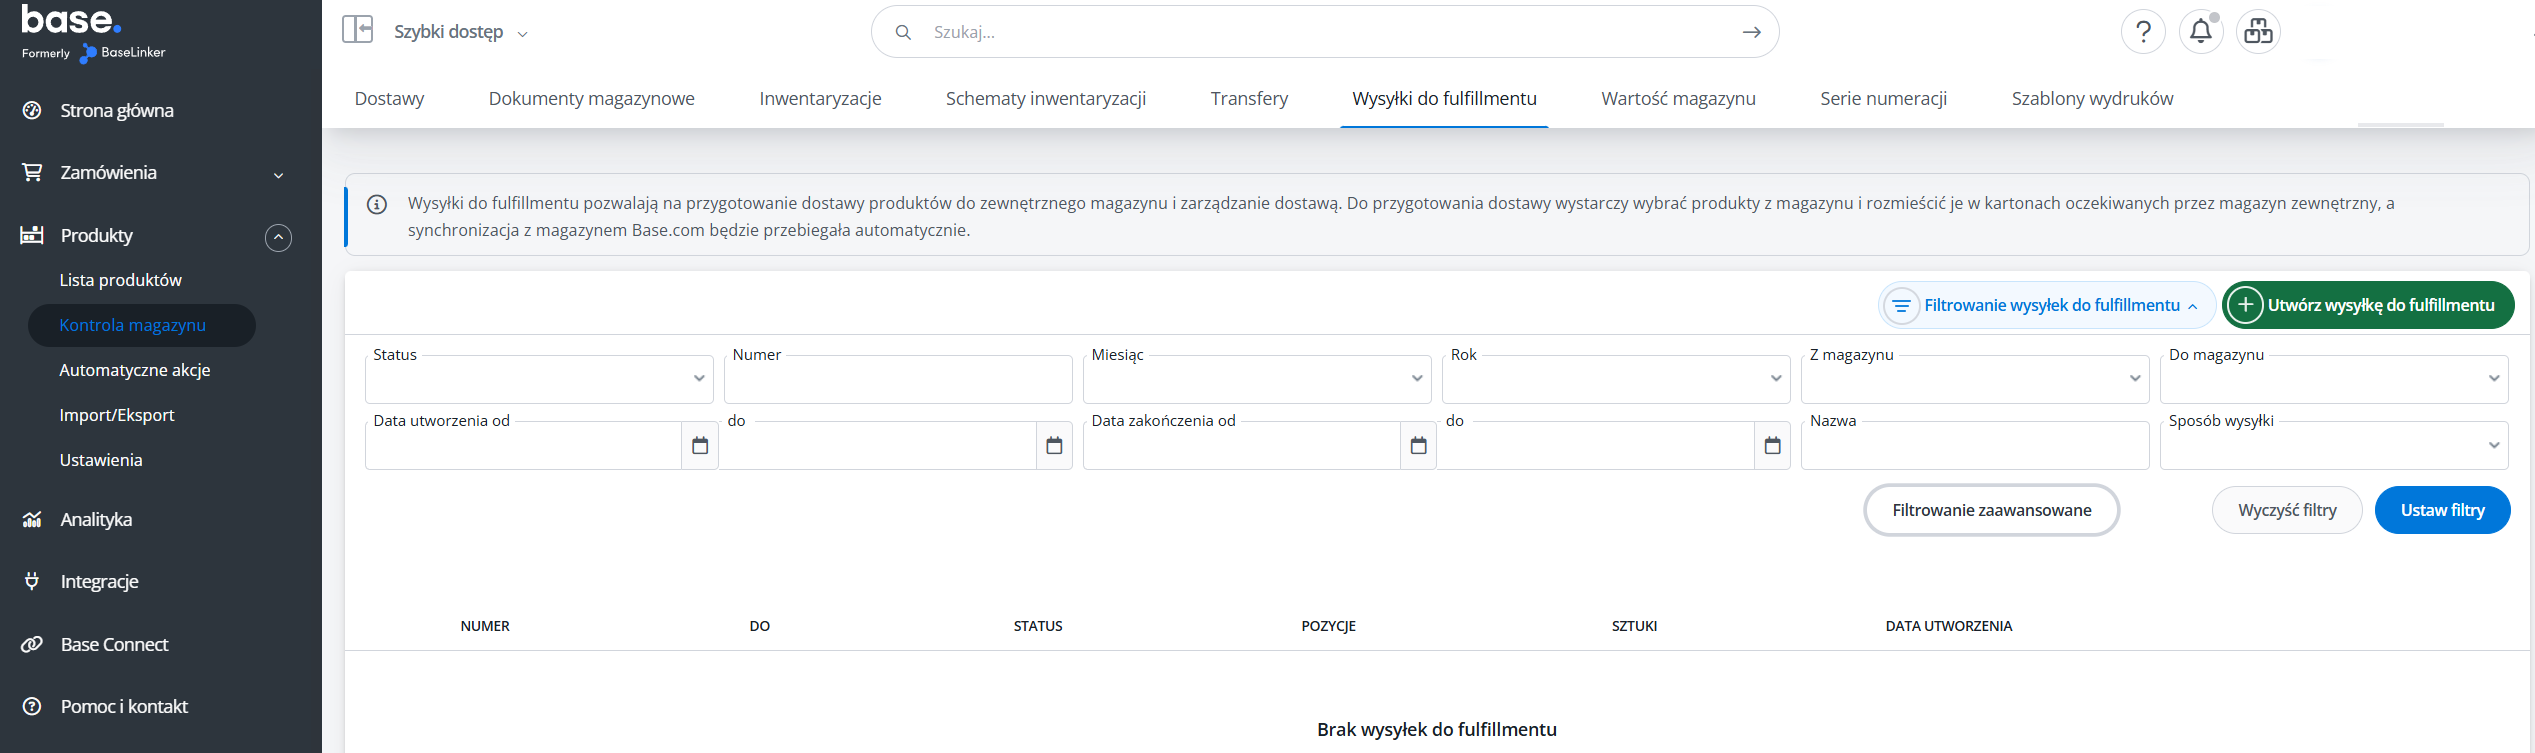Open notifications bell icon
This screenshot has width=2535, height=753.
click(2201, 32)
